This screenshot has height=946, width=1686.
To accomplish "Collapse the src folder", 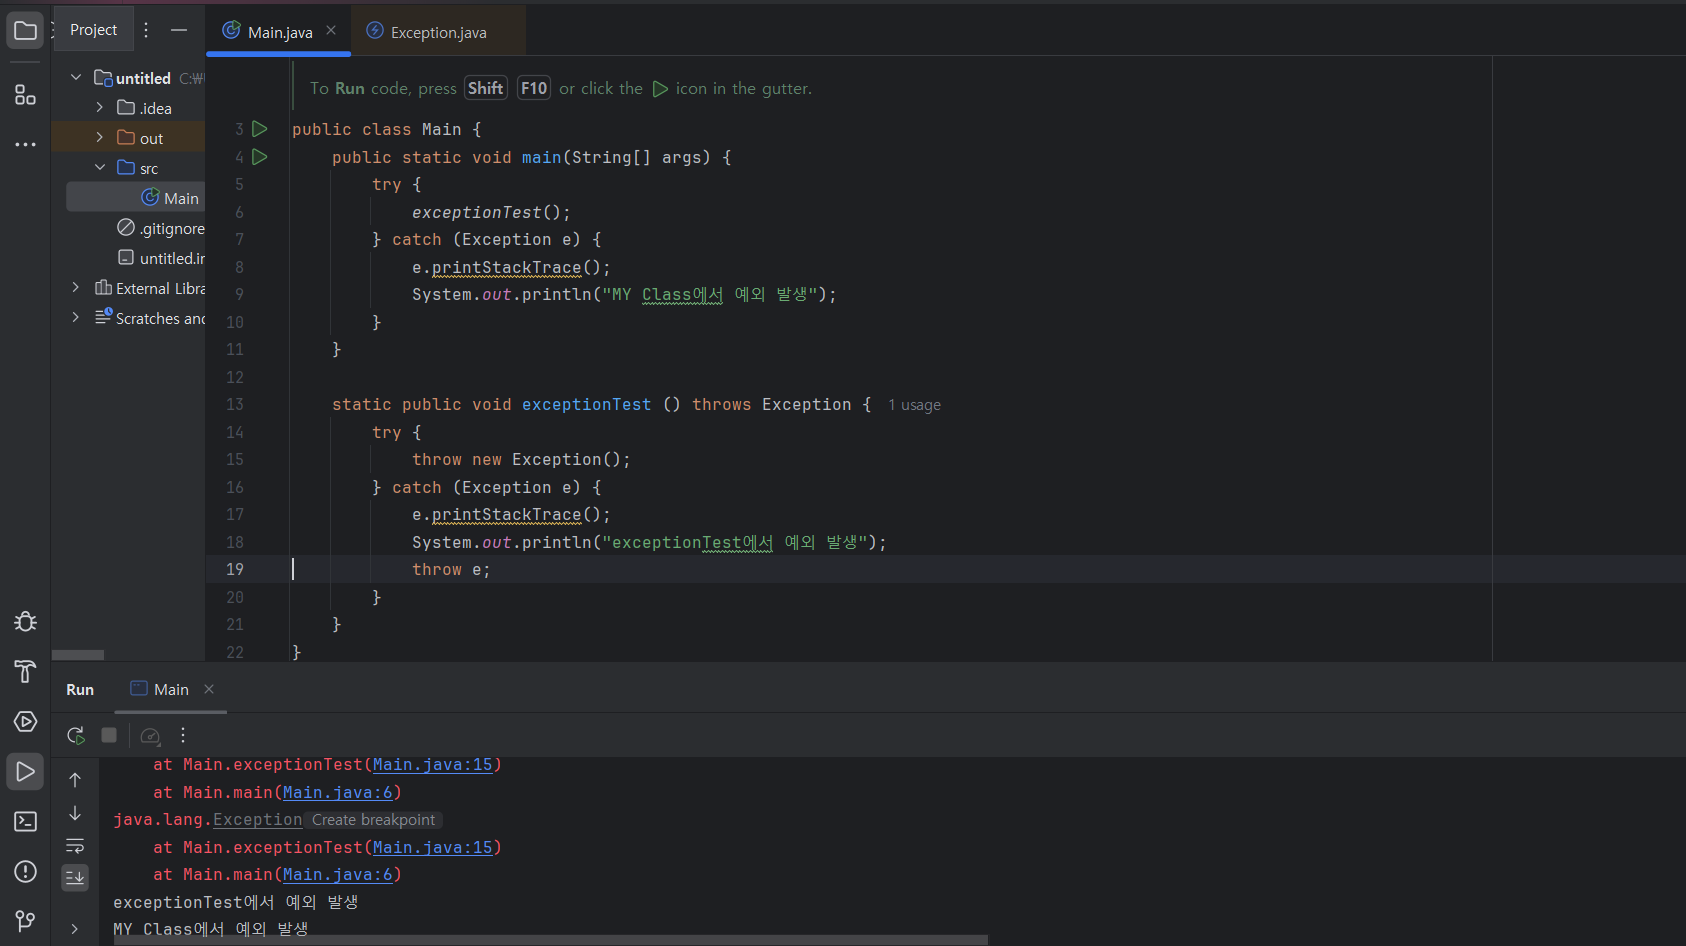I will 99,167.
